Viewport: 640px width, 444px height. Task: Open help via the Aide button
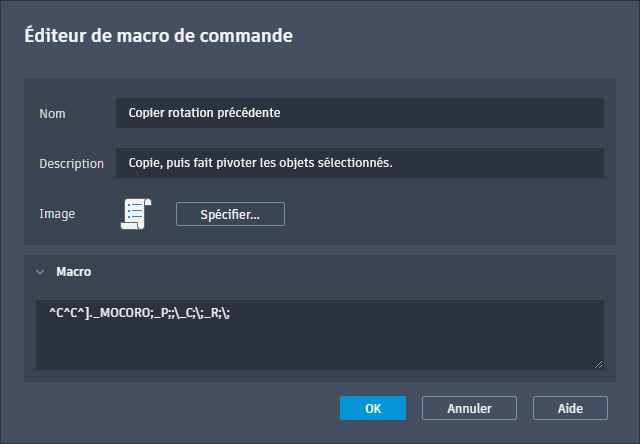click(570, 408)
